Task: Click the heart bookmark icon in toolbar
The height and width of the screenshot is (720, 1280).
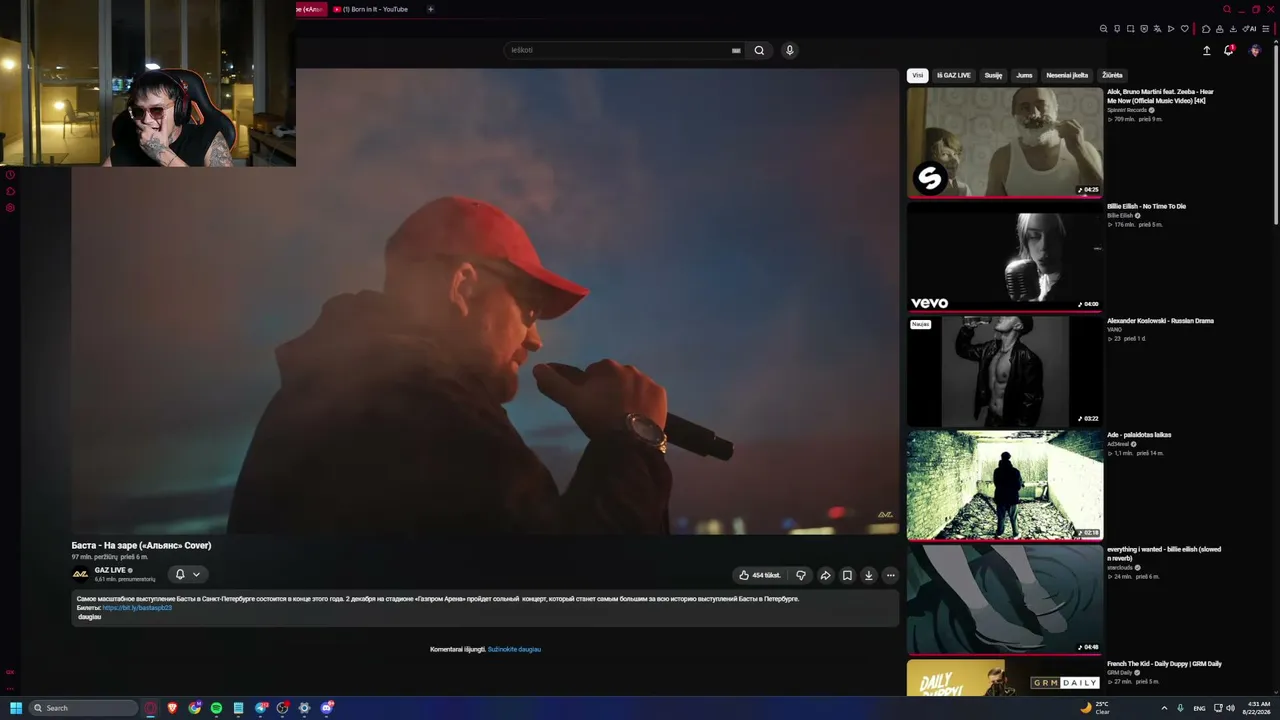Action: point(1185,29)
